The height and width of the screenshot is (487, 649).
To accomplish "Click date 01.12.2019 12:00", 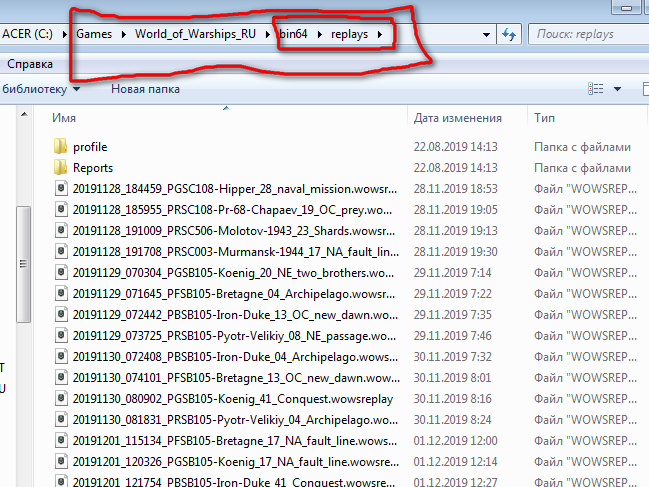I will pos(455,441).
